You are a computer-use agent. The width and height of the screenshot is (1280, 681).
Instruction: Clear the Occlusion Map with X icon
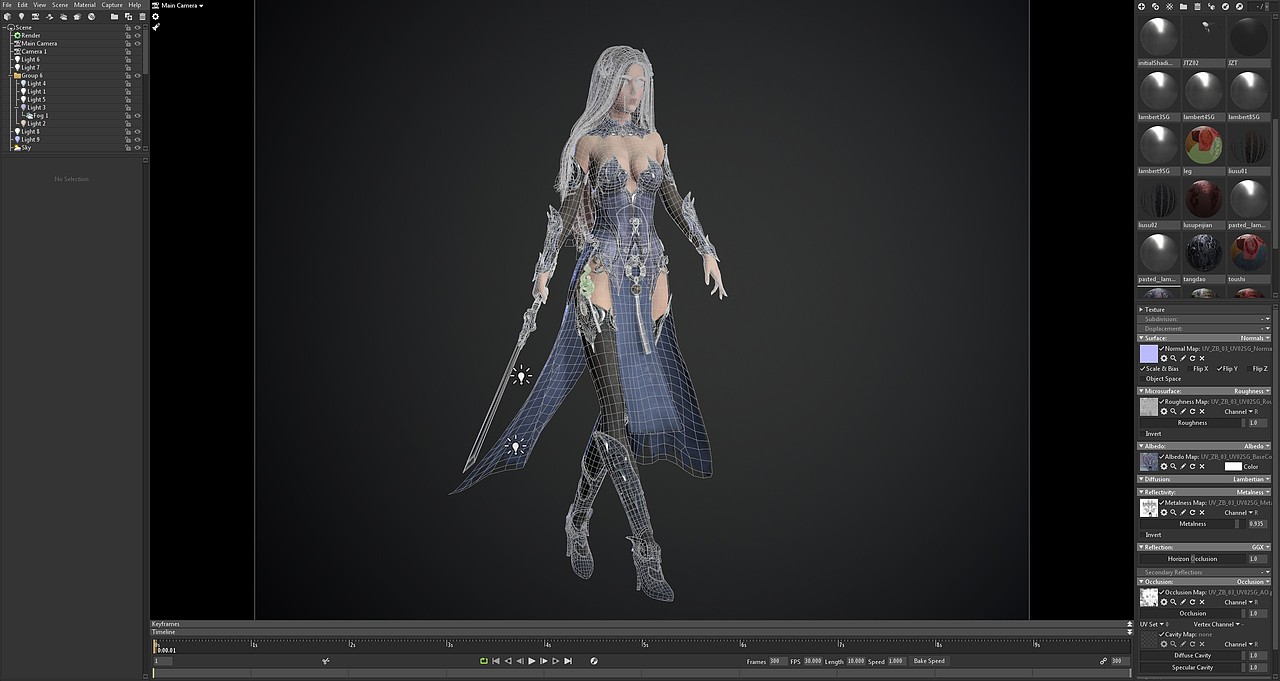coord(1202,602)
